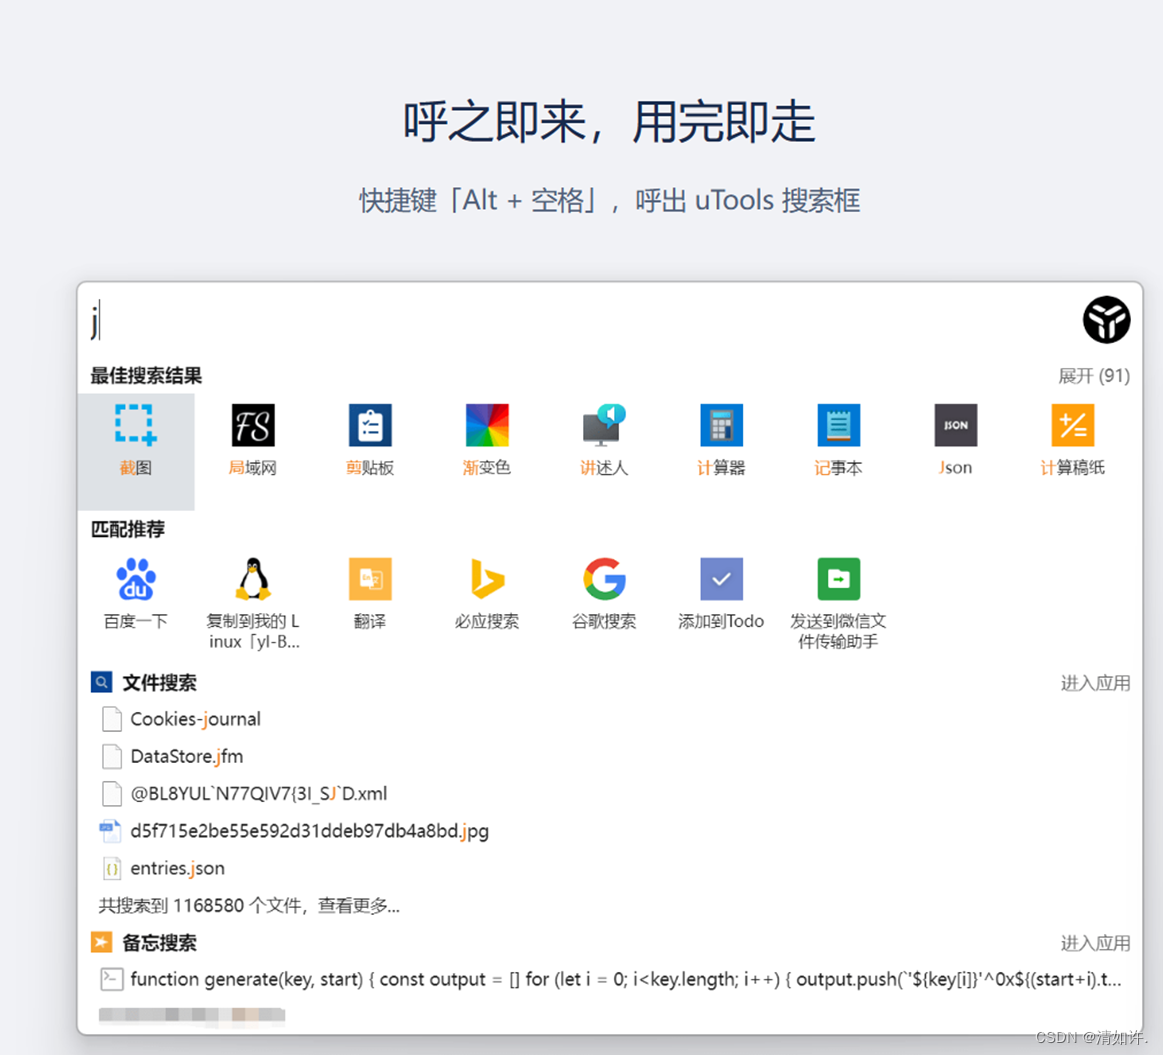The height and width of the screenshot is (1055, 1163).
Task: Open the file entries.json
Action: (610, 868)
